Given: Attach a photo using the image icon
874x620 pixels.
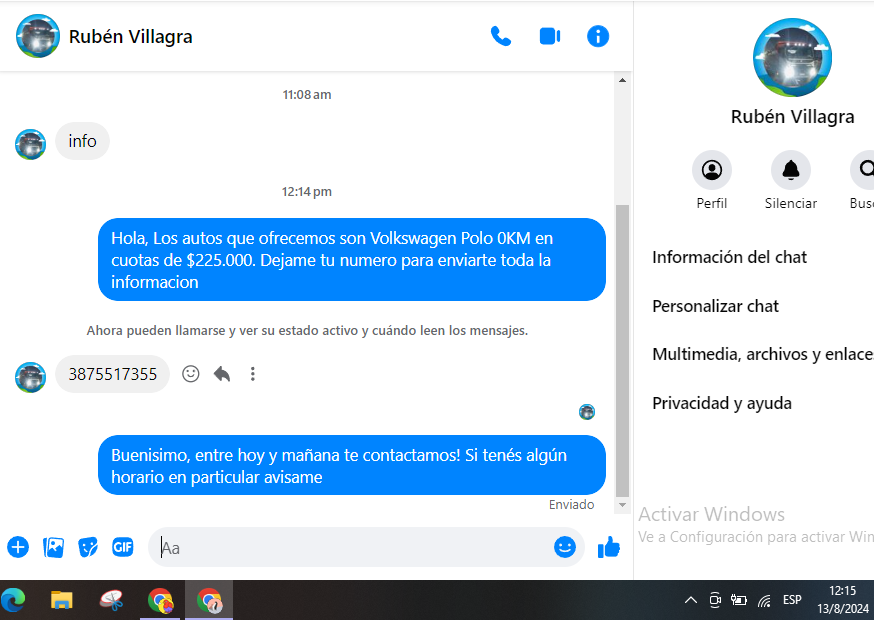Looking at the screenshot, I should coord(54,548).
